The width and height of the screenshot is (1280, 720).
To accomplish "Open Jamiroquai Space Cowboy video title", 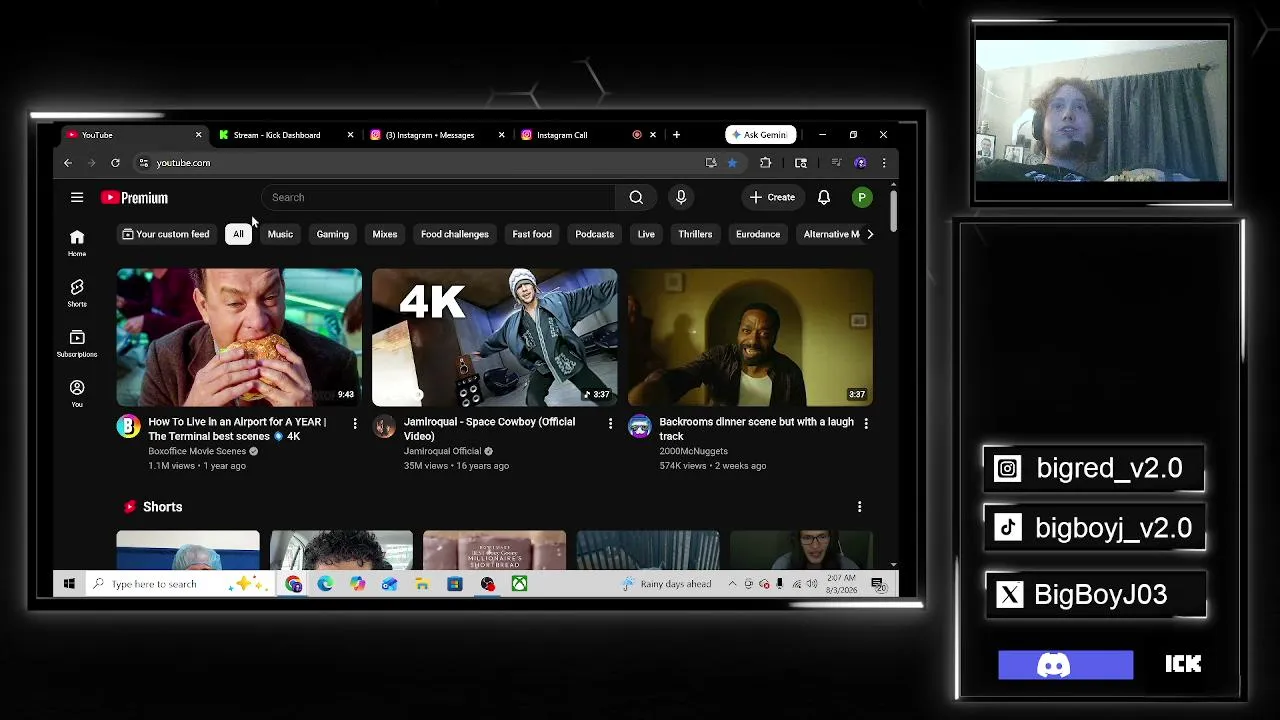I will 490,429.
